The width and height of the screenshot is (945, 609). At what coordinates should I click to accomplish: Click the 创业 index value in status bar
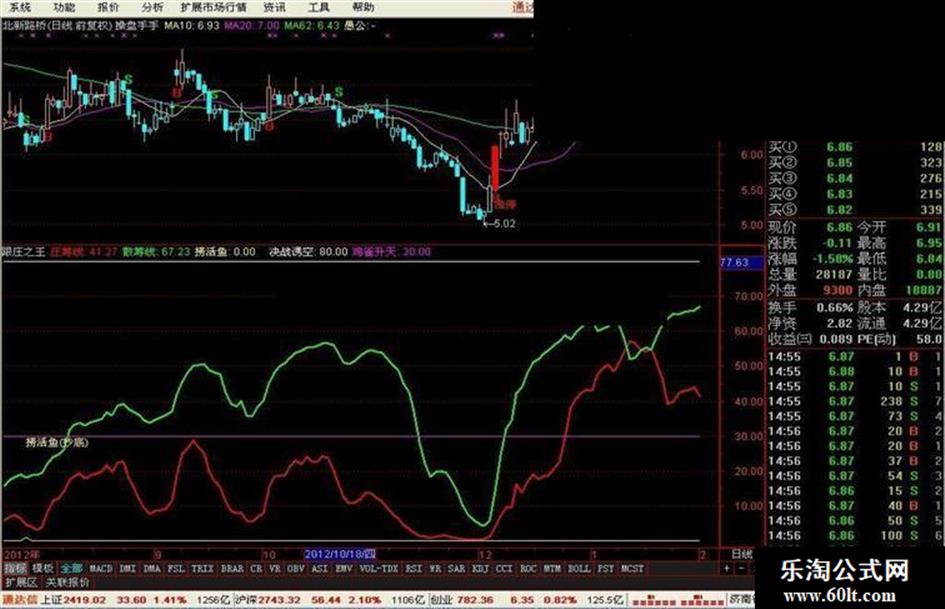point(476,600)
